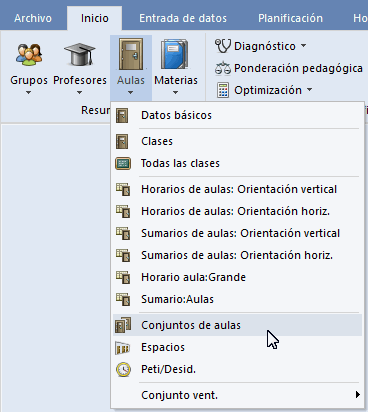Image resolution: width=368 pixels, height=412 pixels.
Task: Expand the Materias dropdown arrow
Action: click(x=175, y=93)
